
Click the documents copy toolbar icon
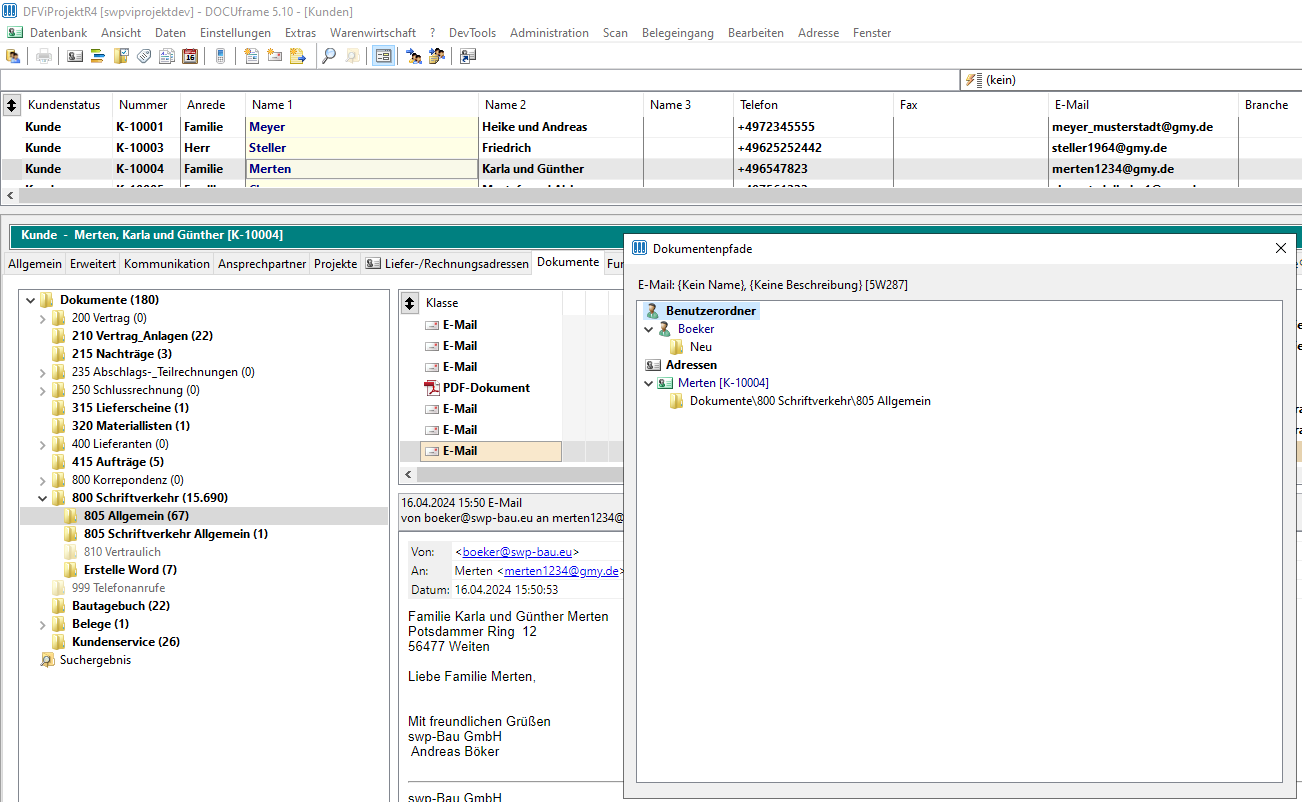pyautogui.click(x=167, y=56)
